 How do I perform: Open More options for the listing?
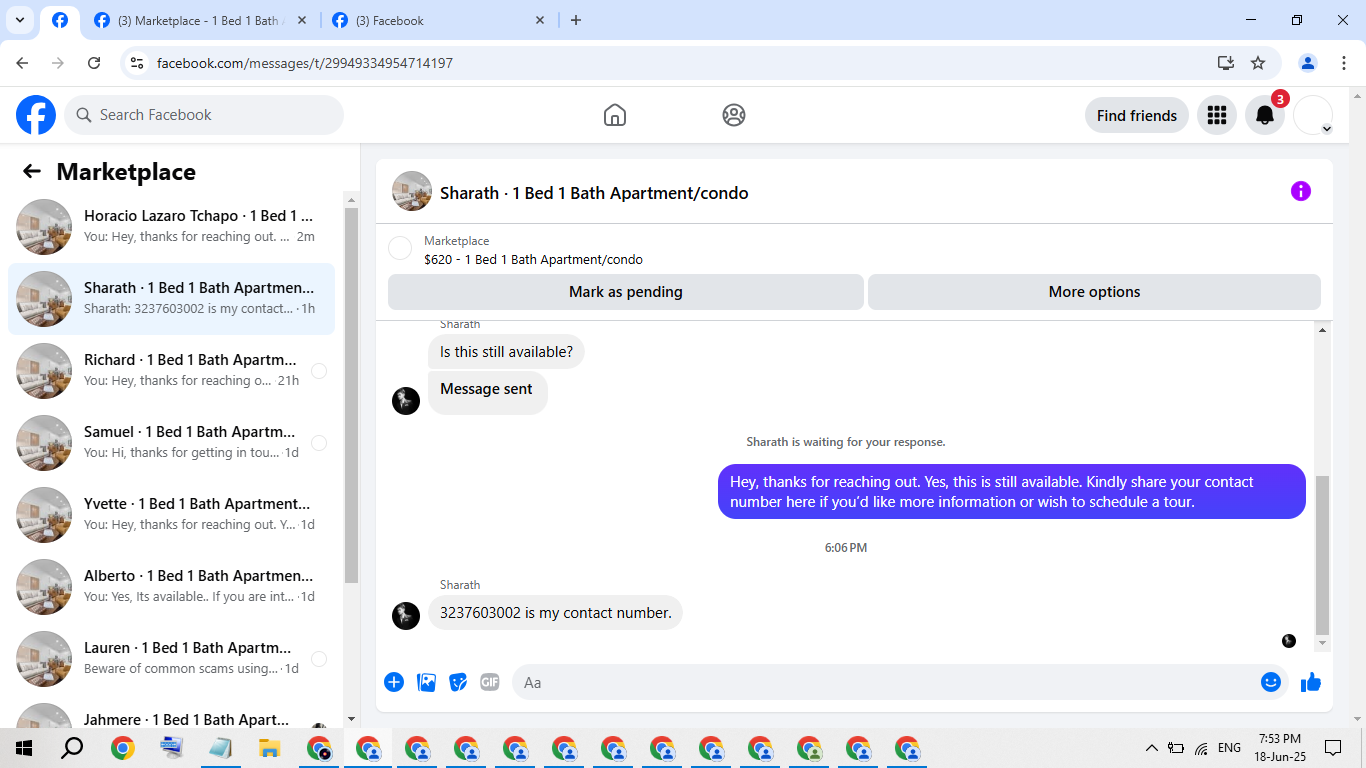1094,292
